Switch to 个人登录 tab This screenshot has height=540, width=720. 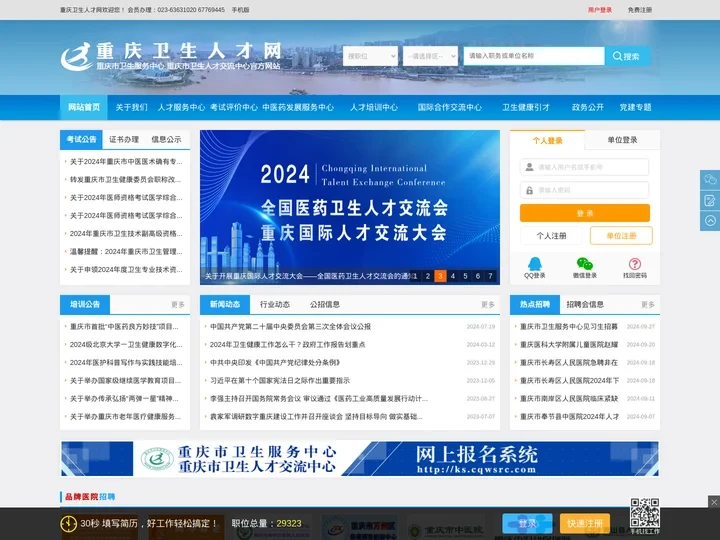[547, 140]
